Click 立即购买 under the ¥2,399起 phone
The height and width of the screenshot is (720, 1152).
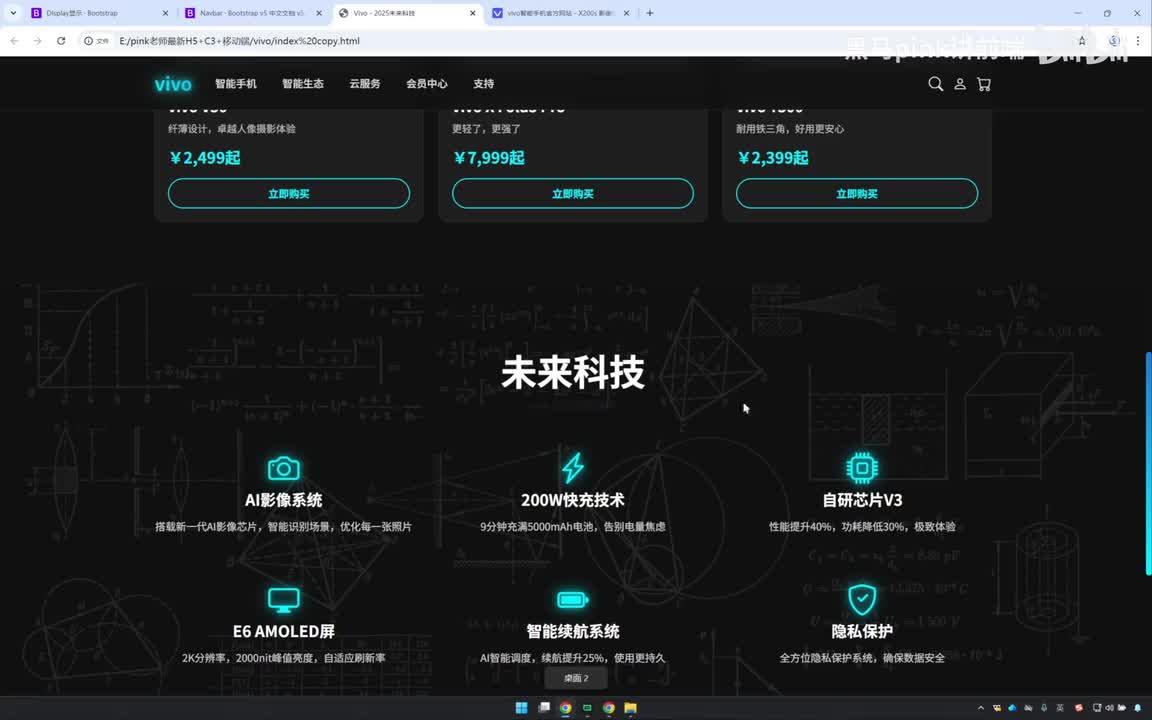coord(857,193)
